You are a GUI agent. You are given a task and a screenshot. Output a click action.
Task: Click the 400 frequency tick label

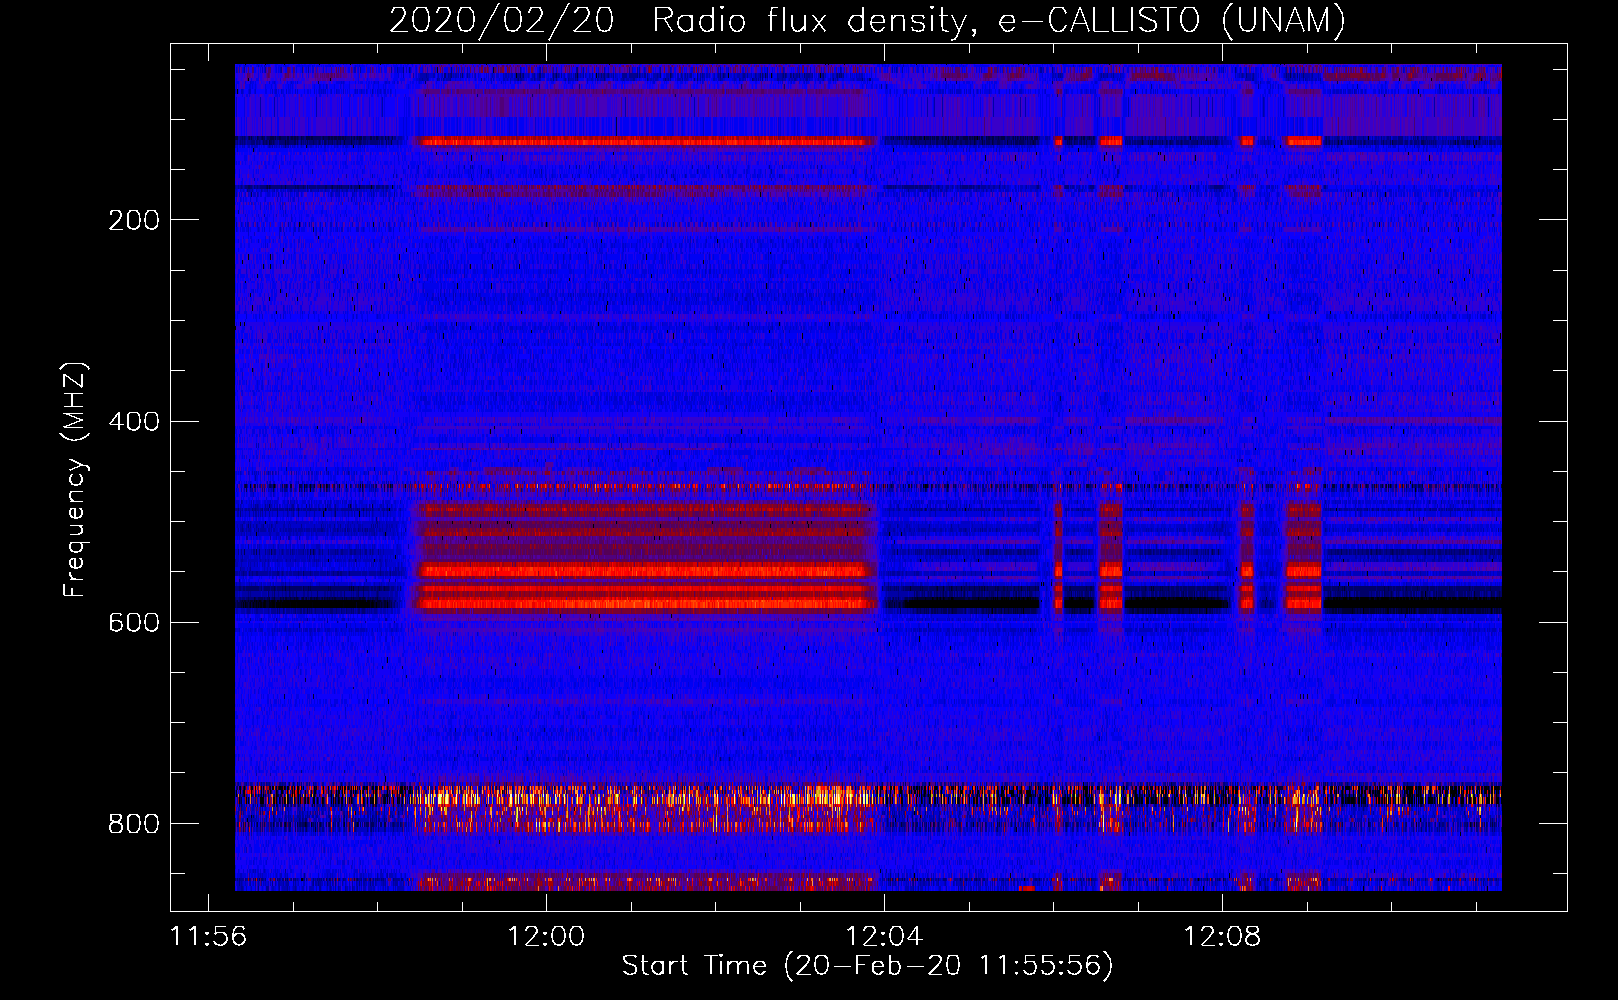133,421
